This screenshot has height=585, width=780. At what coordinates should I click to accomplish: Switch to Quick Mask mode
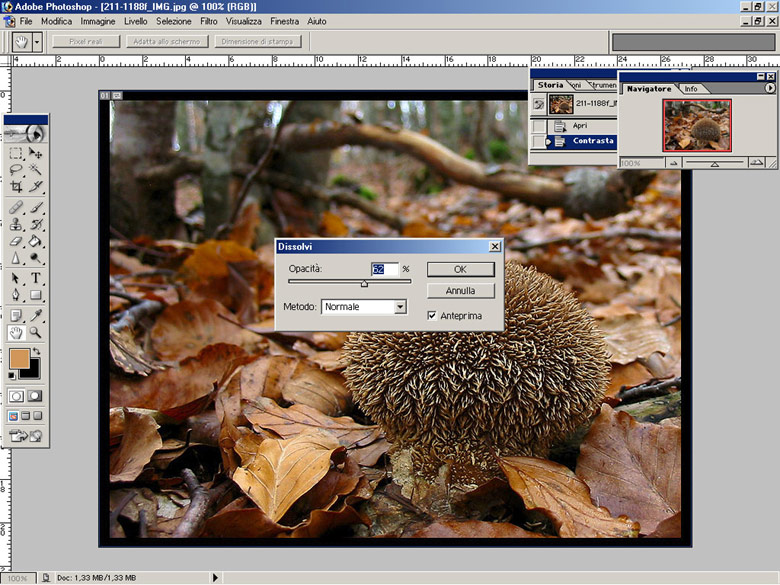(36, 395)
